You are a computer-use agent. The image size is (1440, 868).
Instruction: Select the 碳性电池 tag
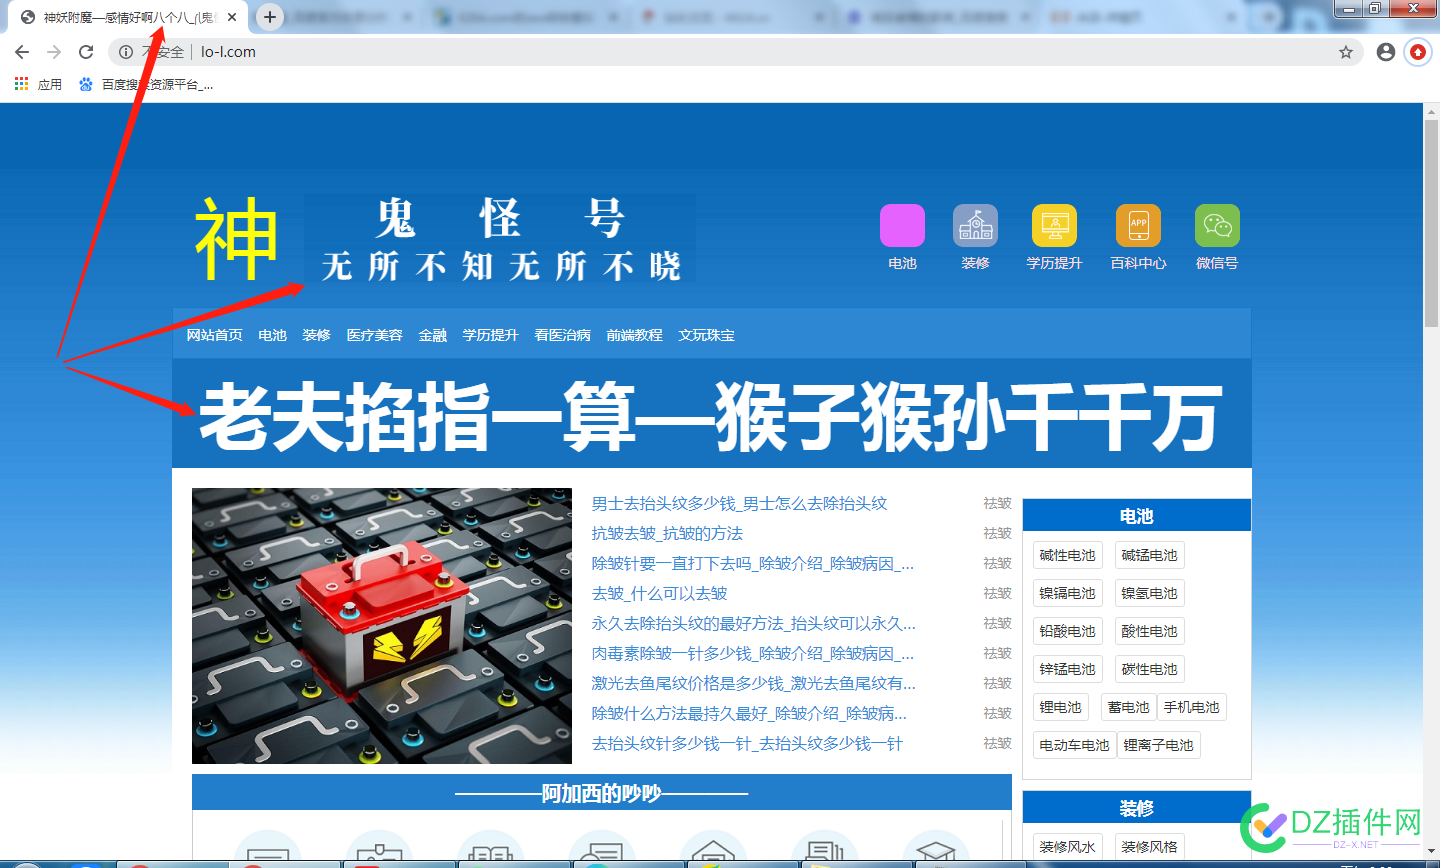[x=1149, y=669]
